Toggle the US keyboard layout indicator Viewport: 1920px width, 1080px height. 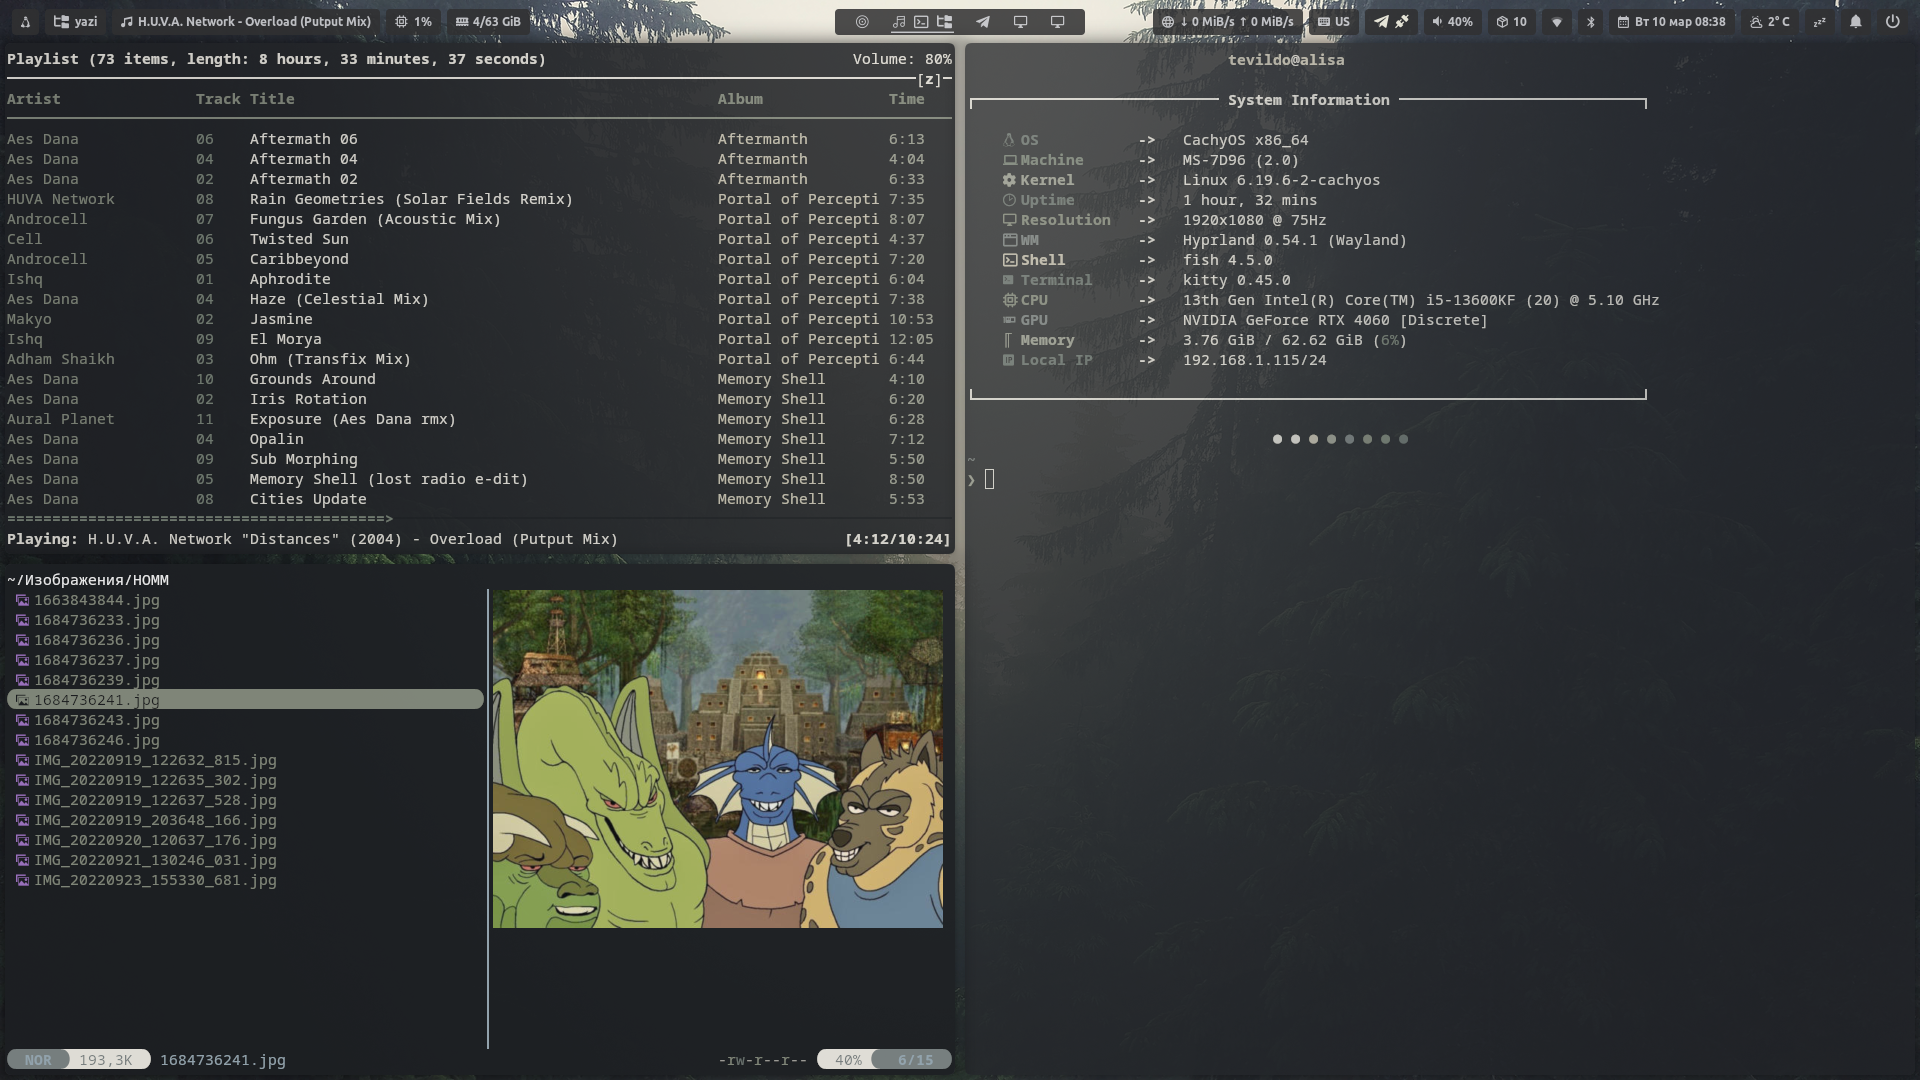1334,21
